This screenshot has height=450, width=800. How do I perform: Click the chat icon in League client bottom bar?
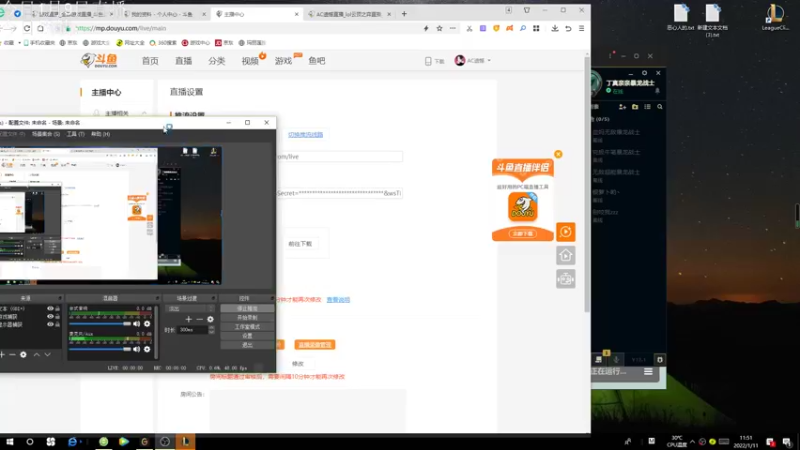point(598,360)
